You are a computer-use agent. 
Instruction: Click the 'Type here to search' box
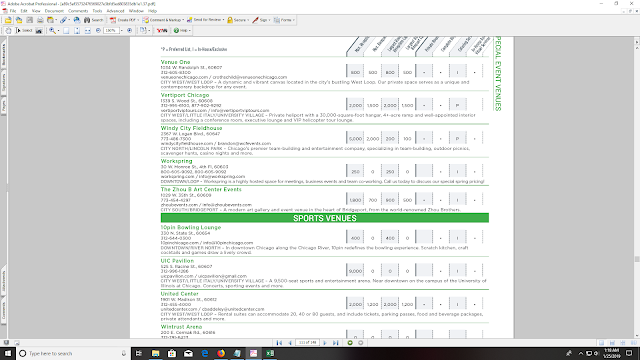click(73, 353)
